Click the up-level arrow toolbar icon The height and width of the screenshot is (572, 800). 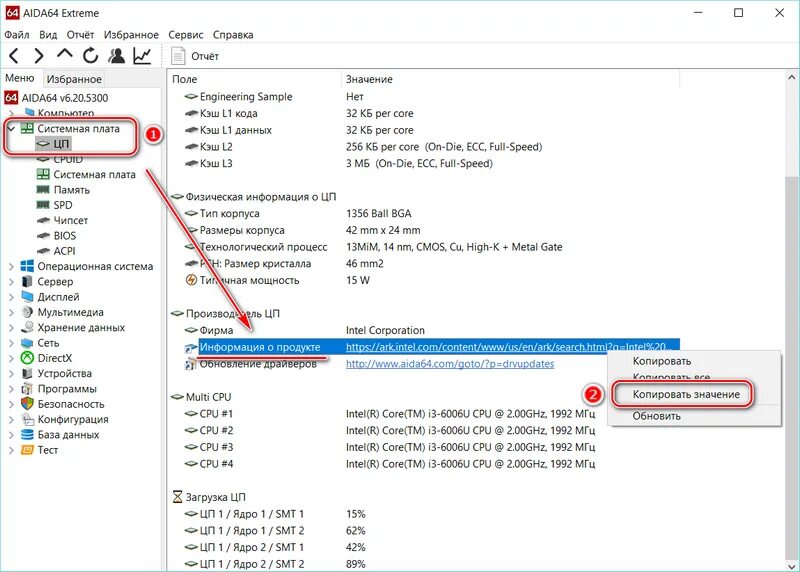[65, 54]
